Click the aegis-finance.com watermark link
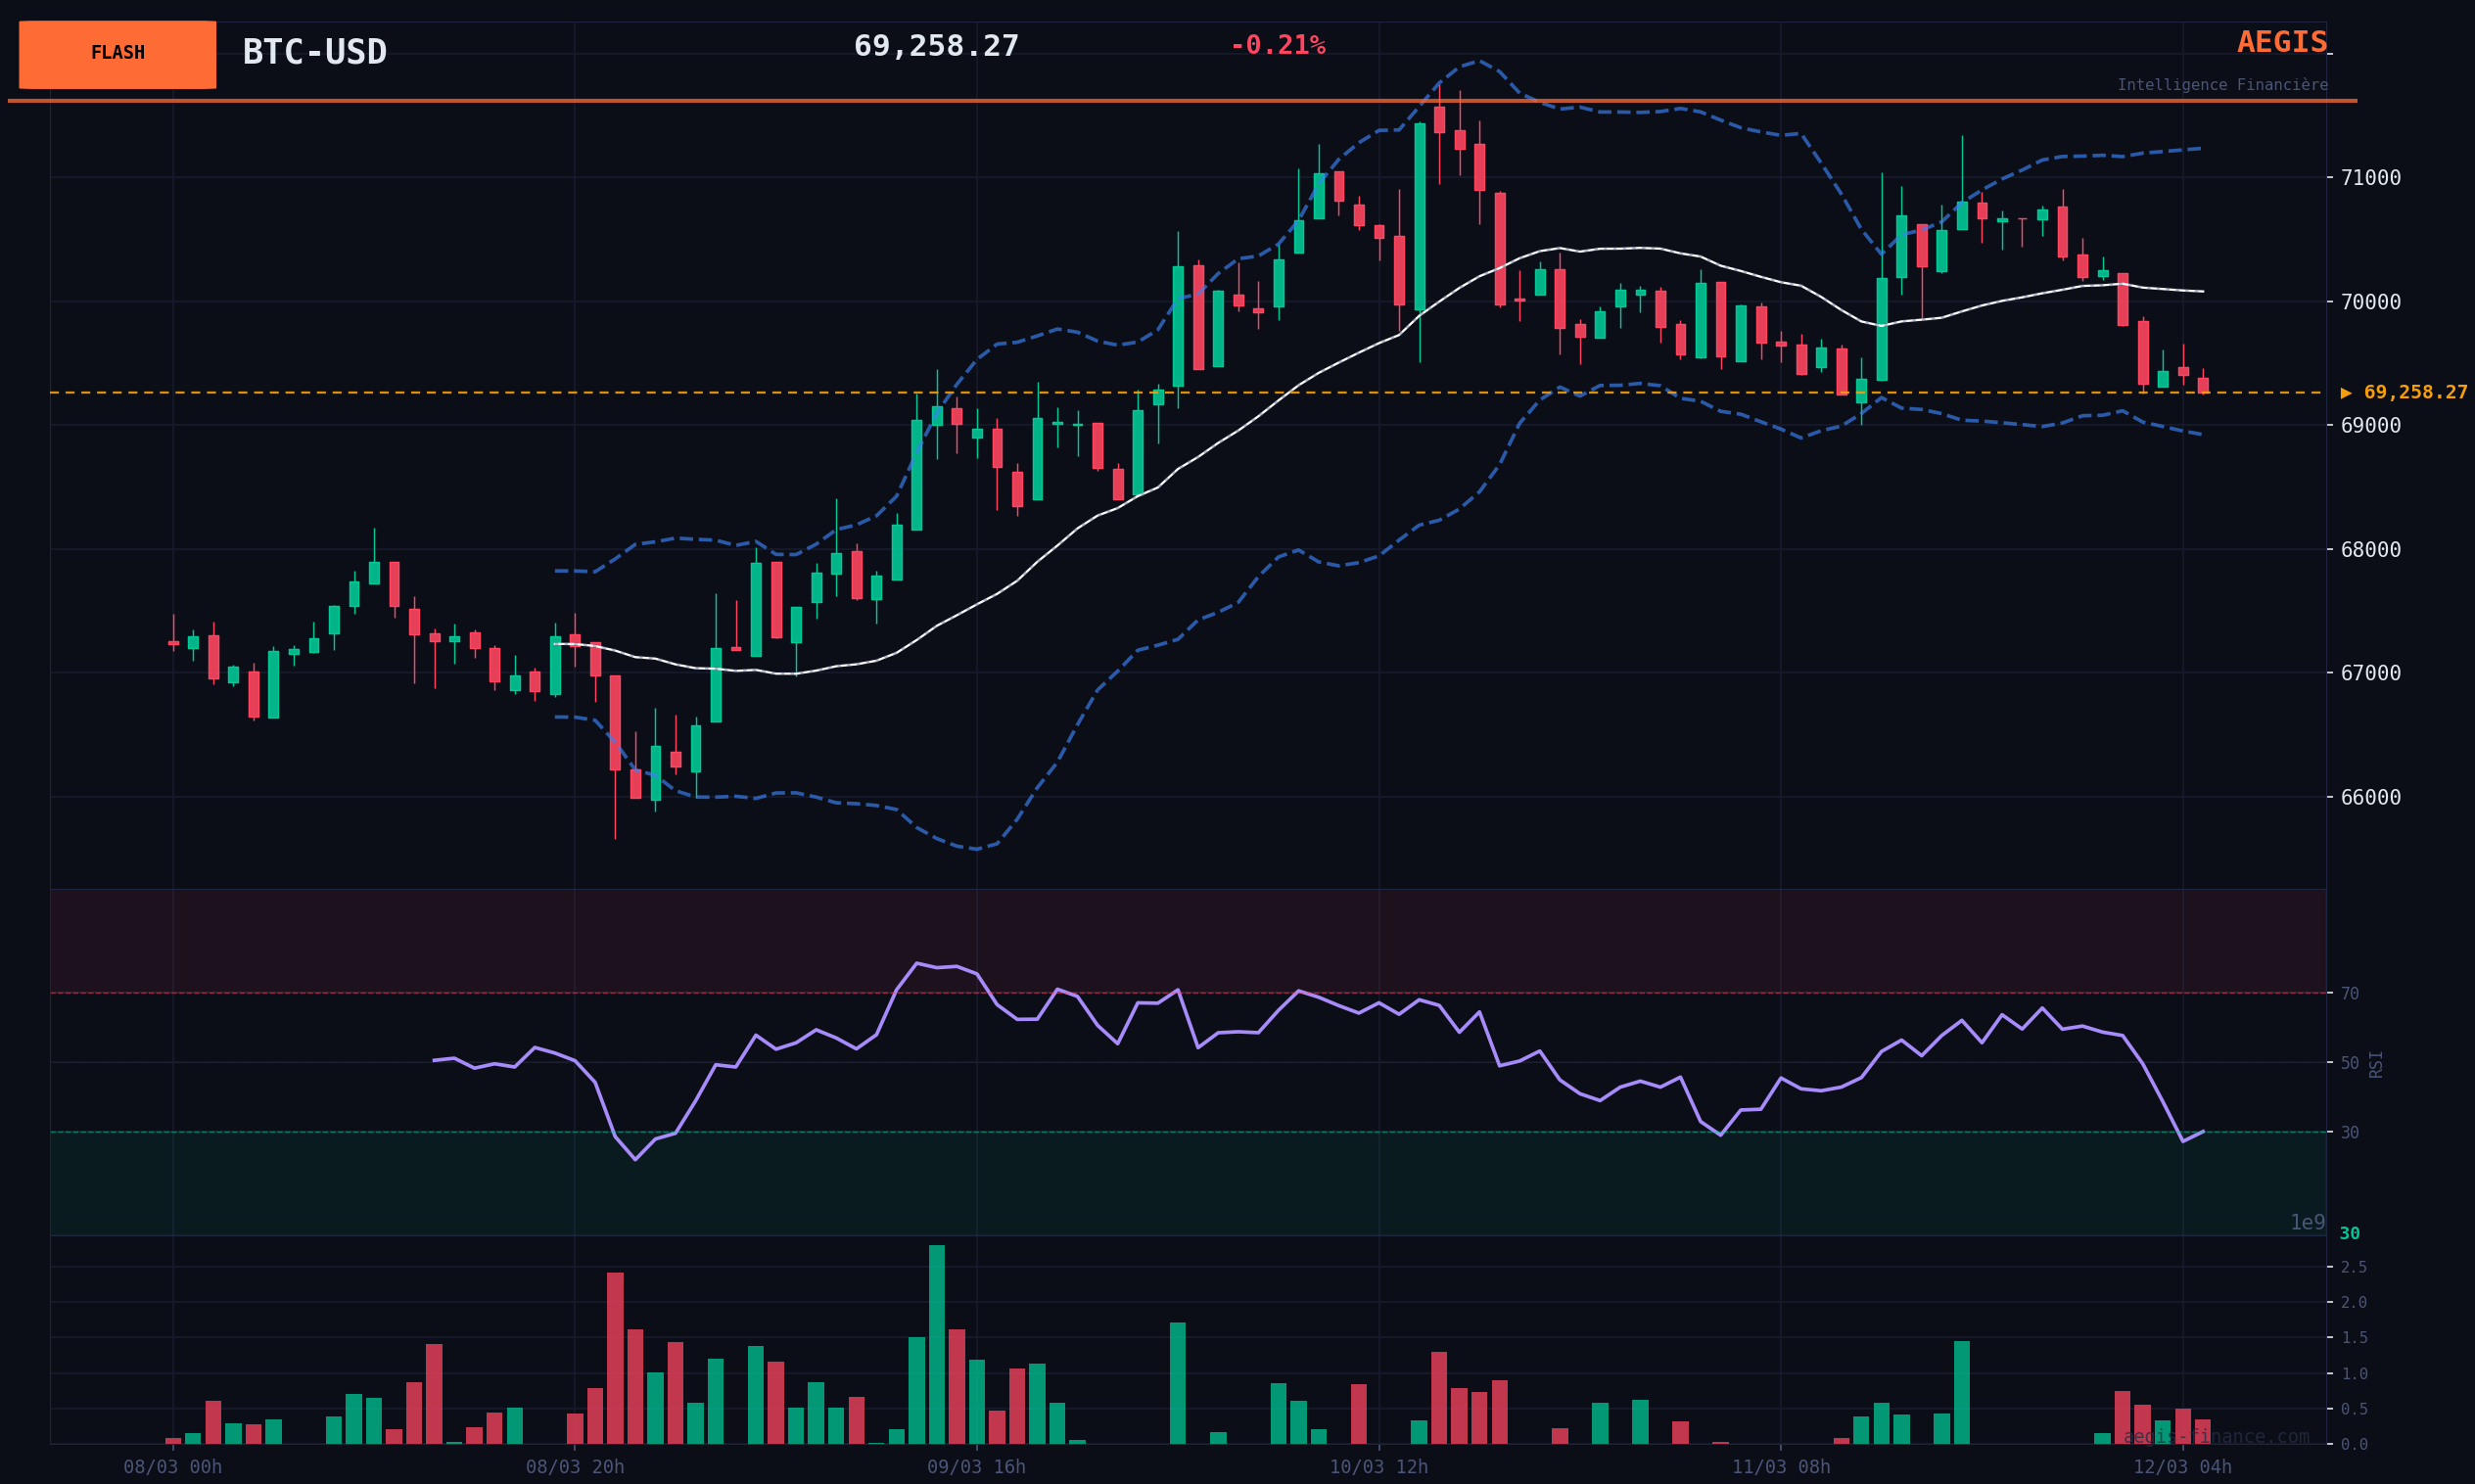 2216,1437
